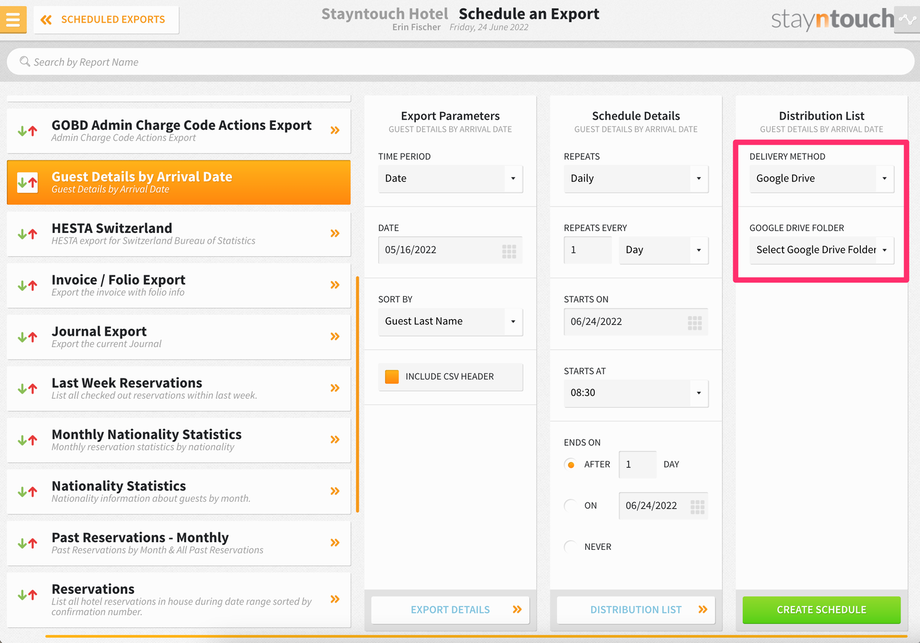Click arrows icon beside GOBD Admin export
The height and width of the screenshot is (643, 920).
(27, 131)
